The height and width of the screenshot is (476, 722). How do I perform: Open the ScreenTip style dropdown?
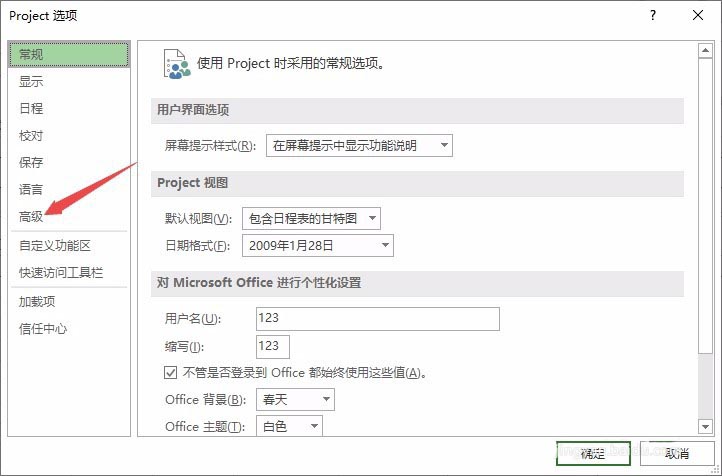pos(359,146)
